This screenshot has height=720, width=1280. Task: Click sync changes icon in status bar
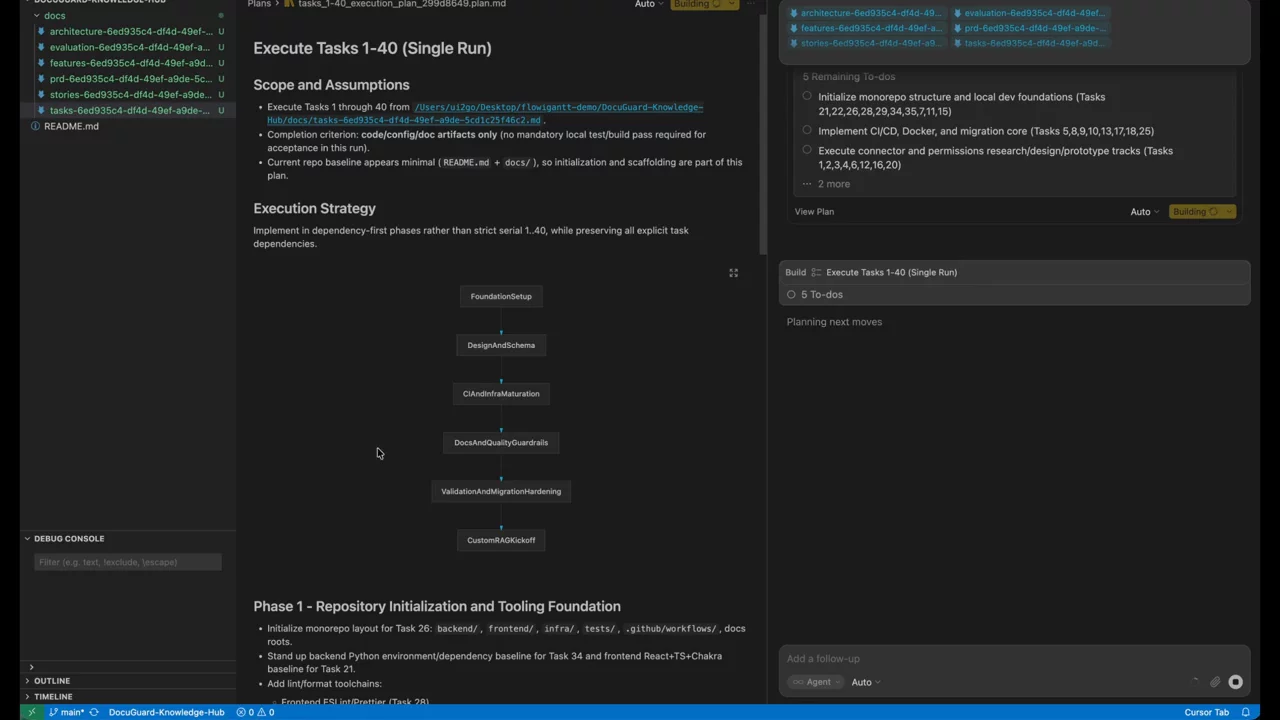pos(95,712)
